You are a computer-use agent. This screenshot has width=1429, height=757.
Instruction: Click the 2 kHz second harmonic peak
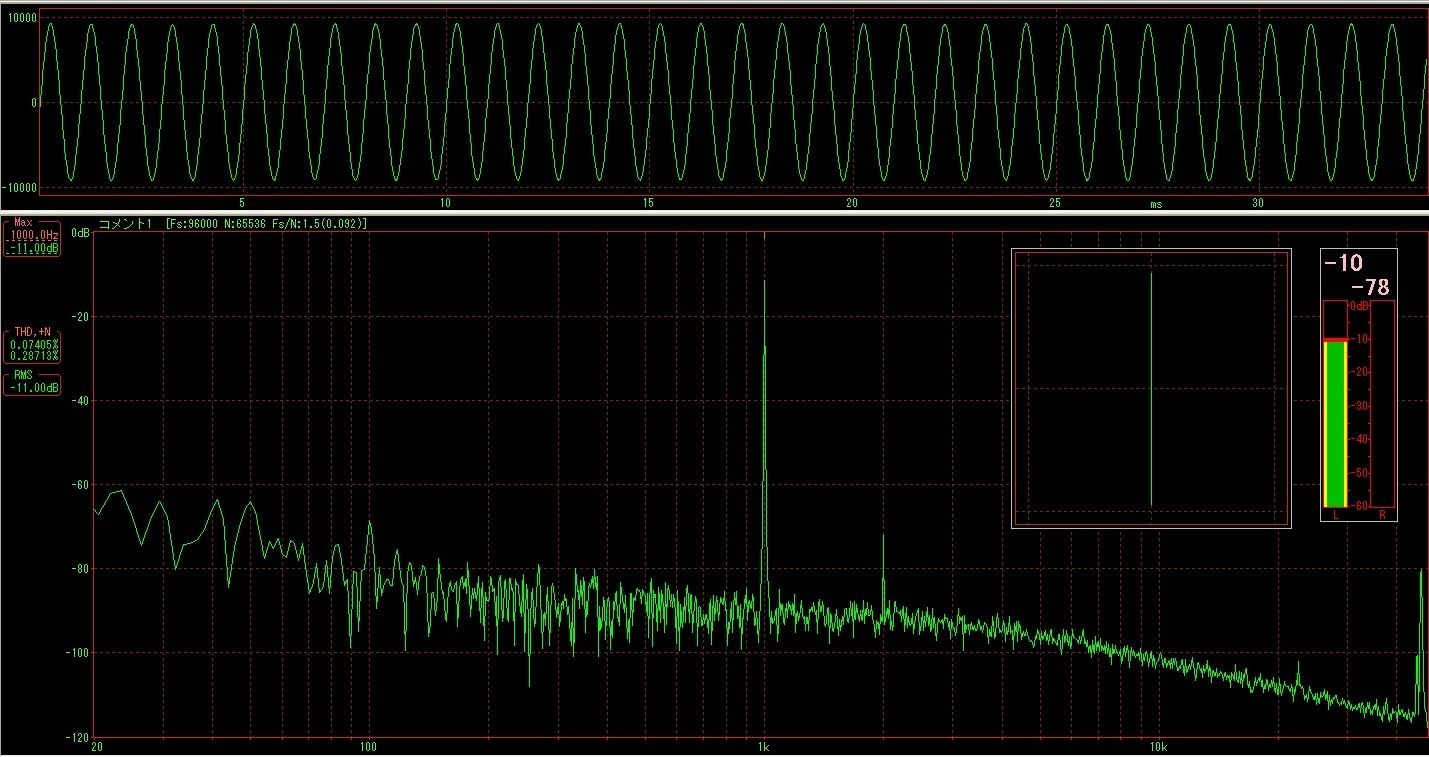tap(883, 536)
